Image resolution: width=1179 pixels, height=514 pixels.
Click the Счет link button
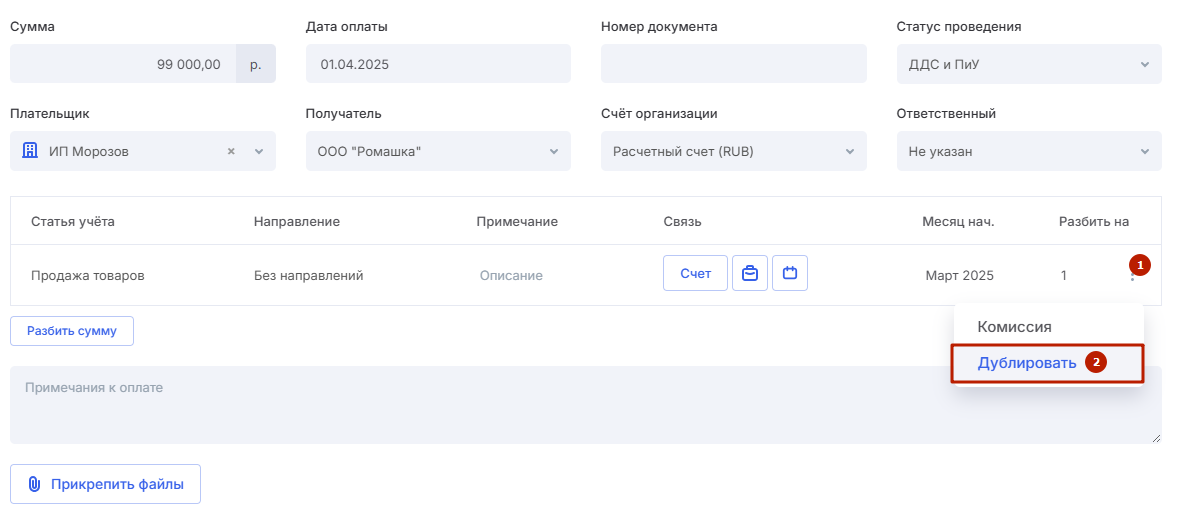click(x=696, y=273)
